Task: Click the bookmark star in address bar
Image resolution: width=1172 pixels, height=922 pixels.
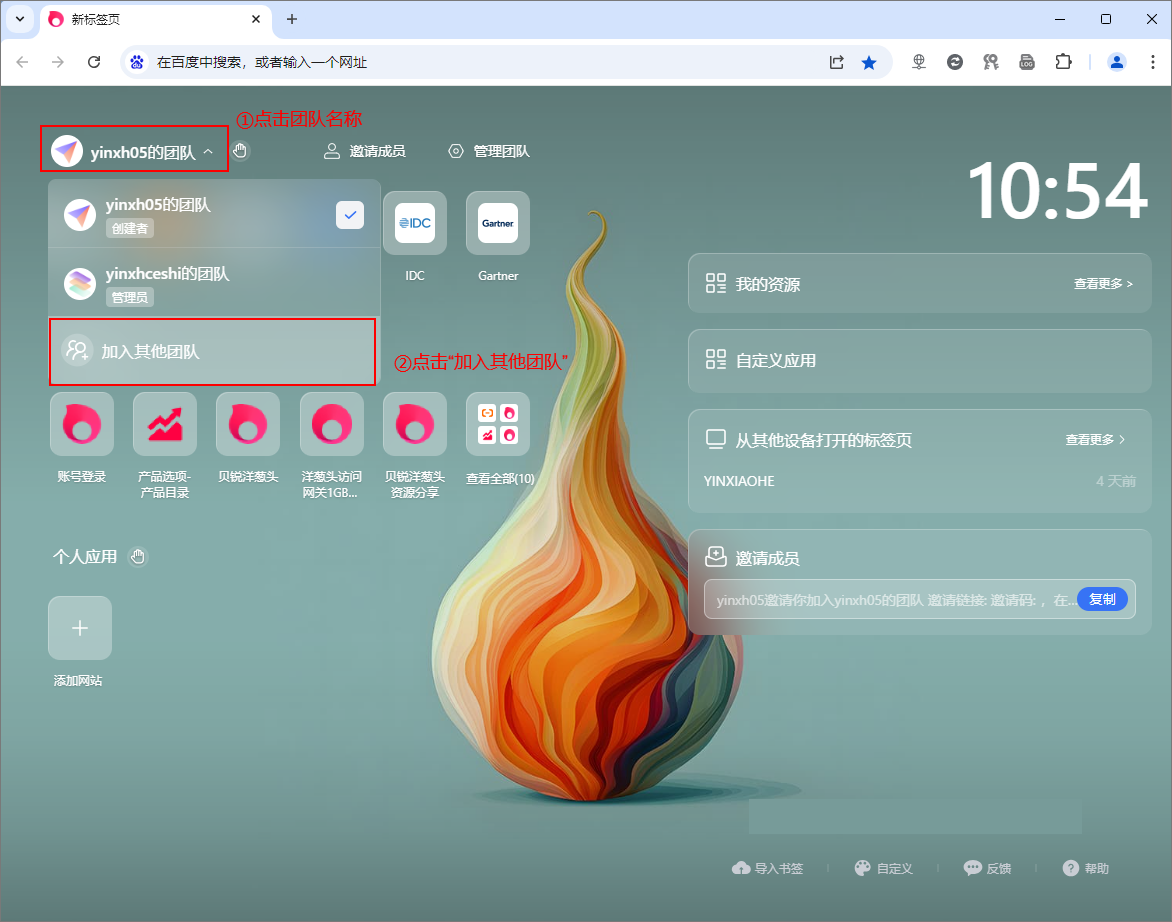Action: point(869,62)
